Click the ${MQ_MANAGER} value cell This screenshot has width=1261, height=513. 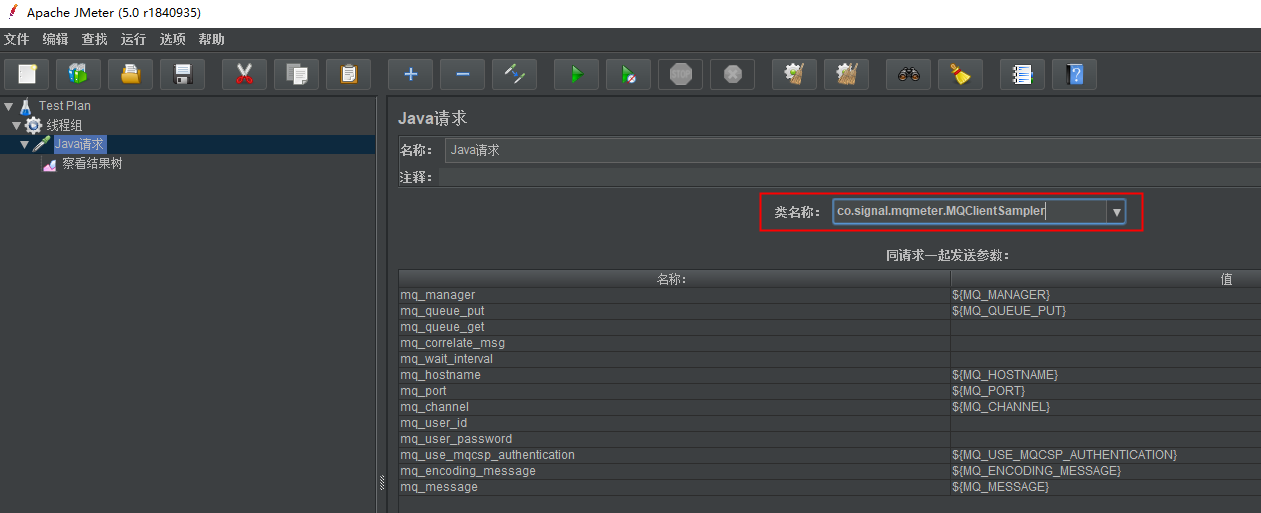tap(1105, 295)
